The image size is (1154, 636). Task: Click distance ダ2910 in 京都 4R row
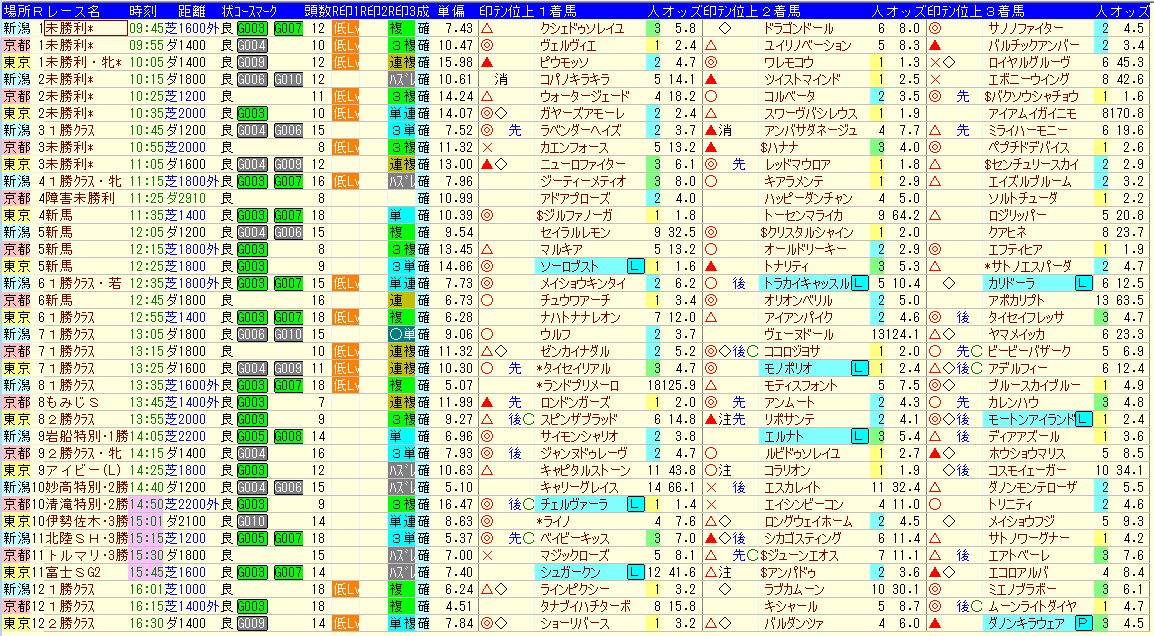pos(186,199)
